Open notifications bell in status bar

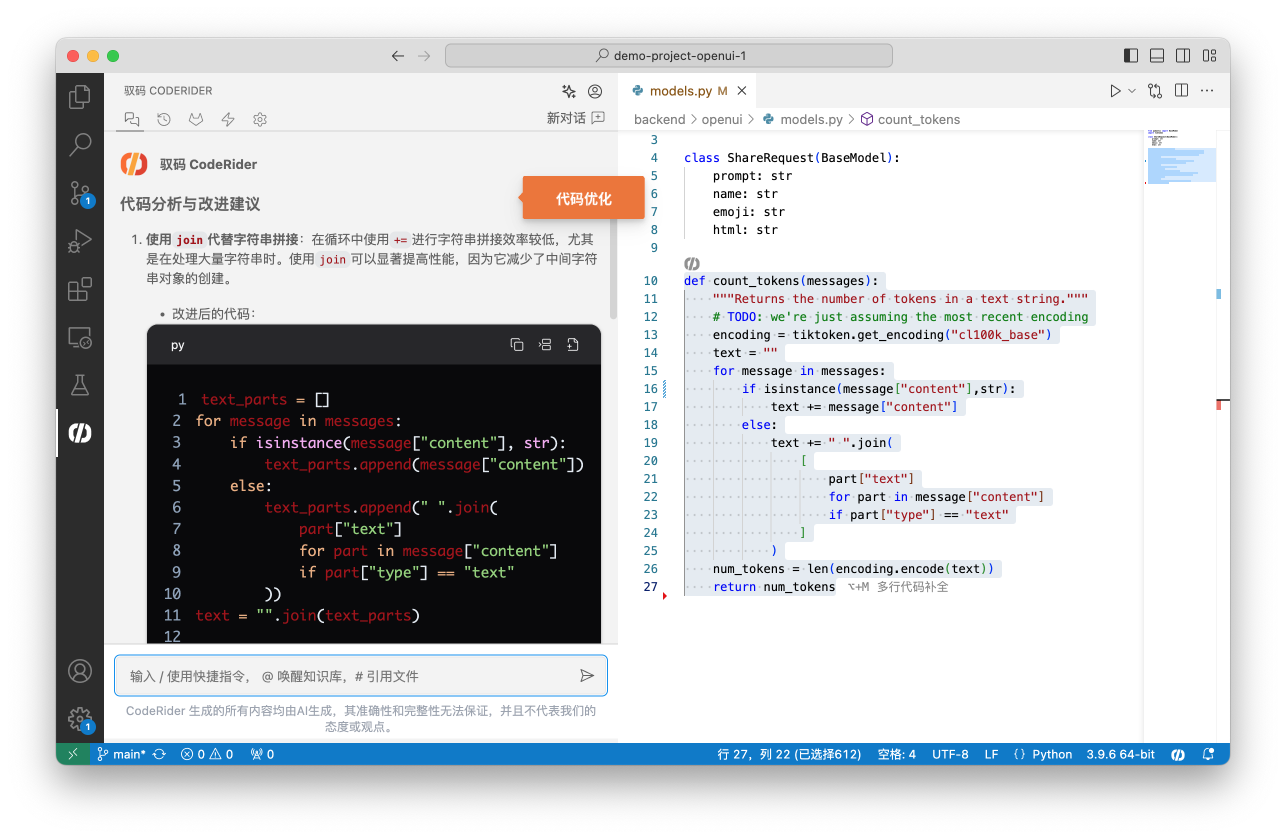[1208, 754]
